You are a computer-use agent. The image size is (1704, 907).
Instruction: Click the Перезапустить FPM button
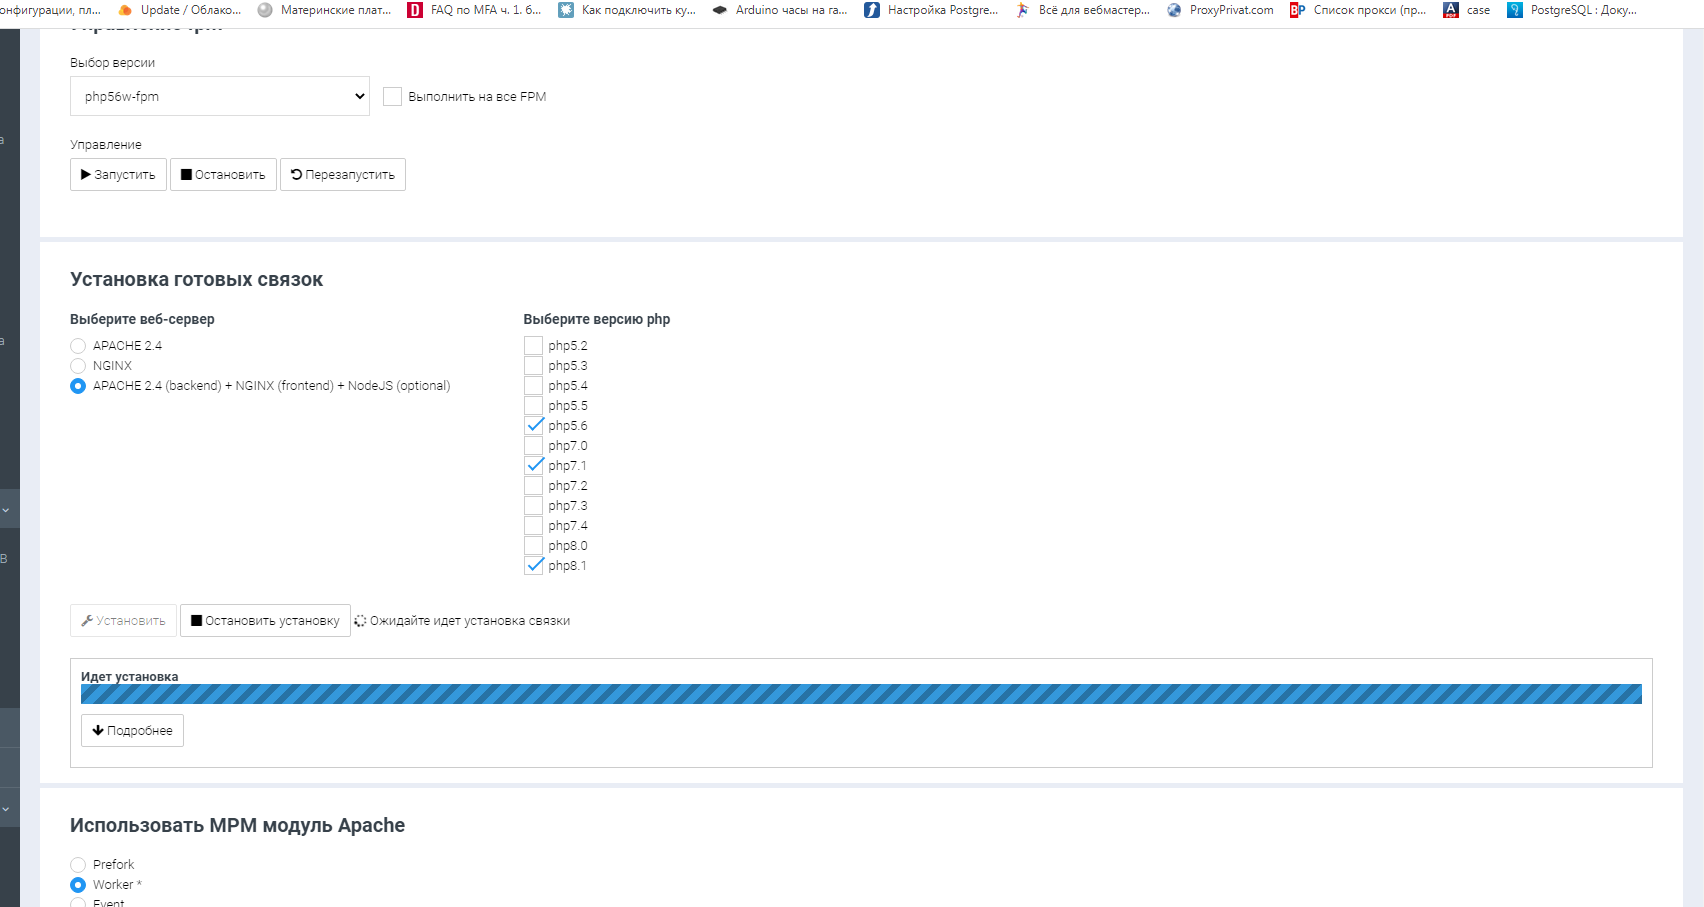[x=342, y=175]
